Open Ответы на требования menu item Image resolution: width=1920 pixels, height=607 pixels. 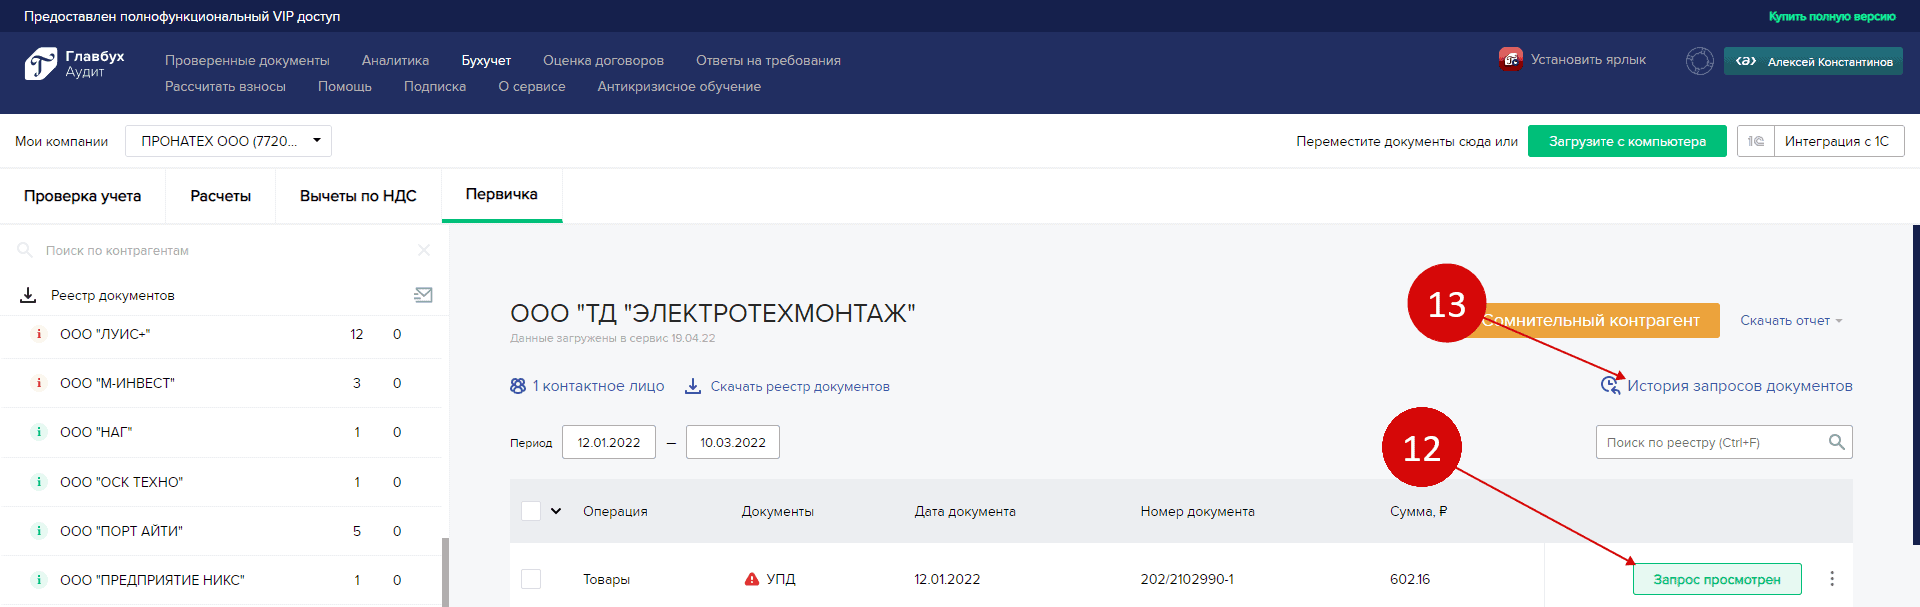[x=768, y=61]
